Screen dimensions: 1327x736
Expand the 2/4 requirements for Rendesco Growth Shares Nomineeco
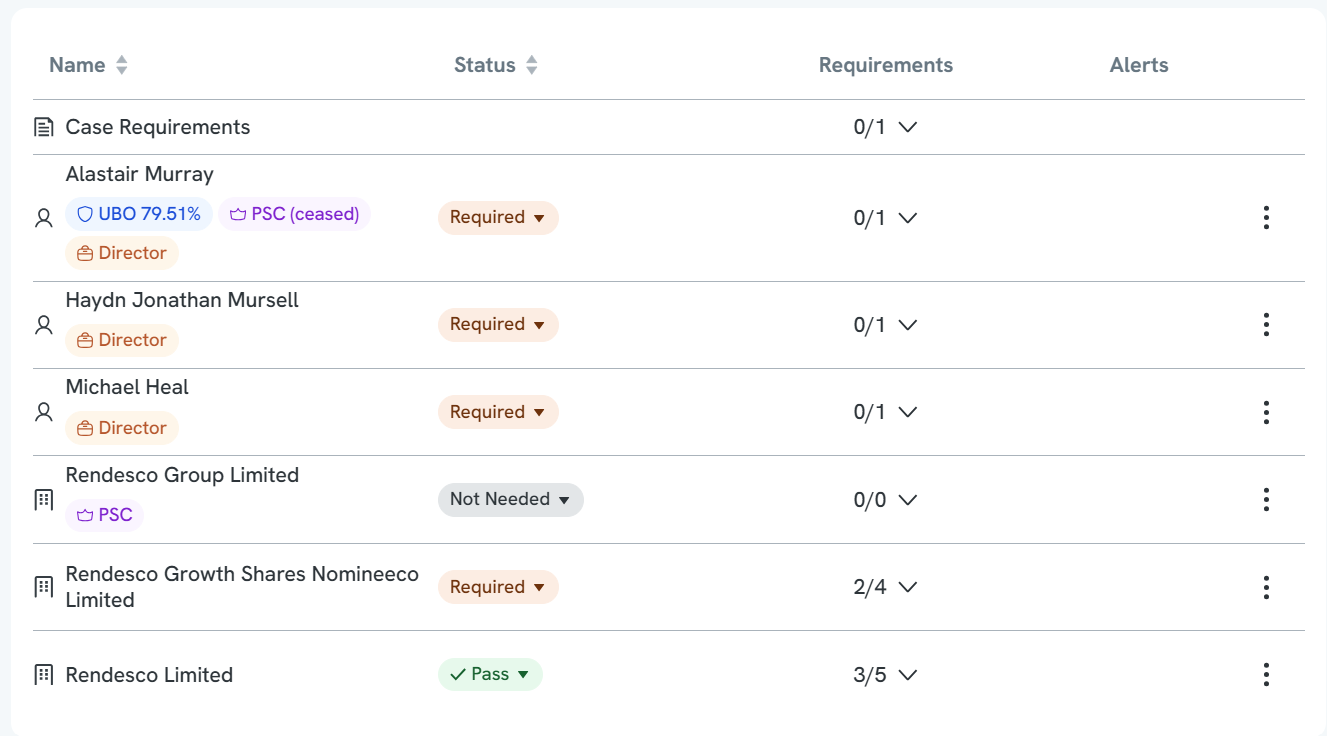click(x=907, y=588)
